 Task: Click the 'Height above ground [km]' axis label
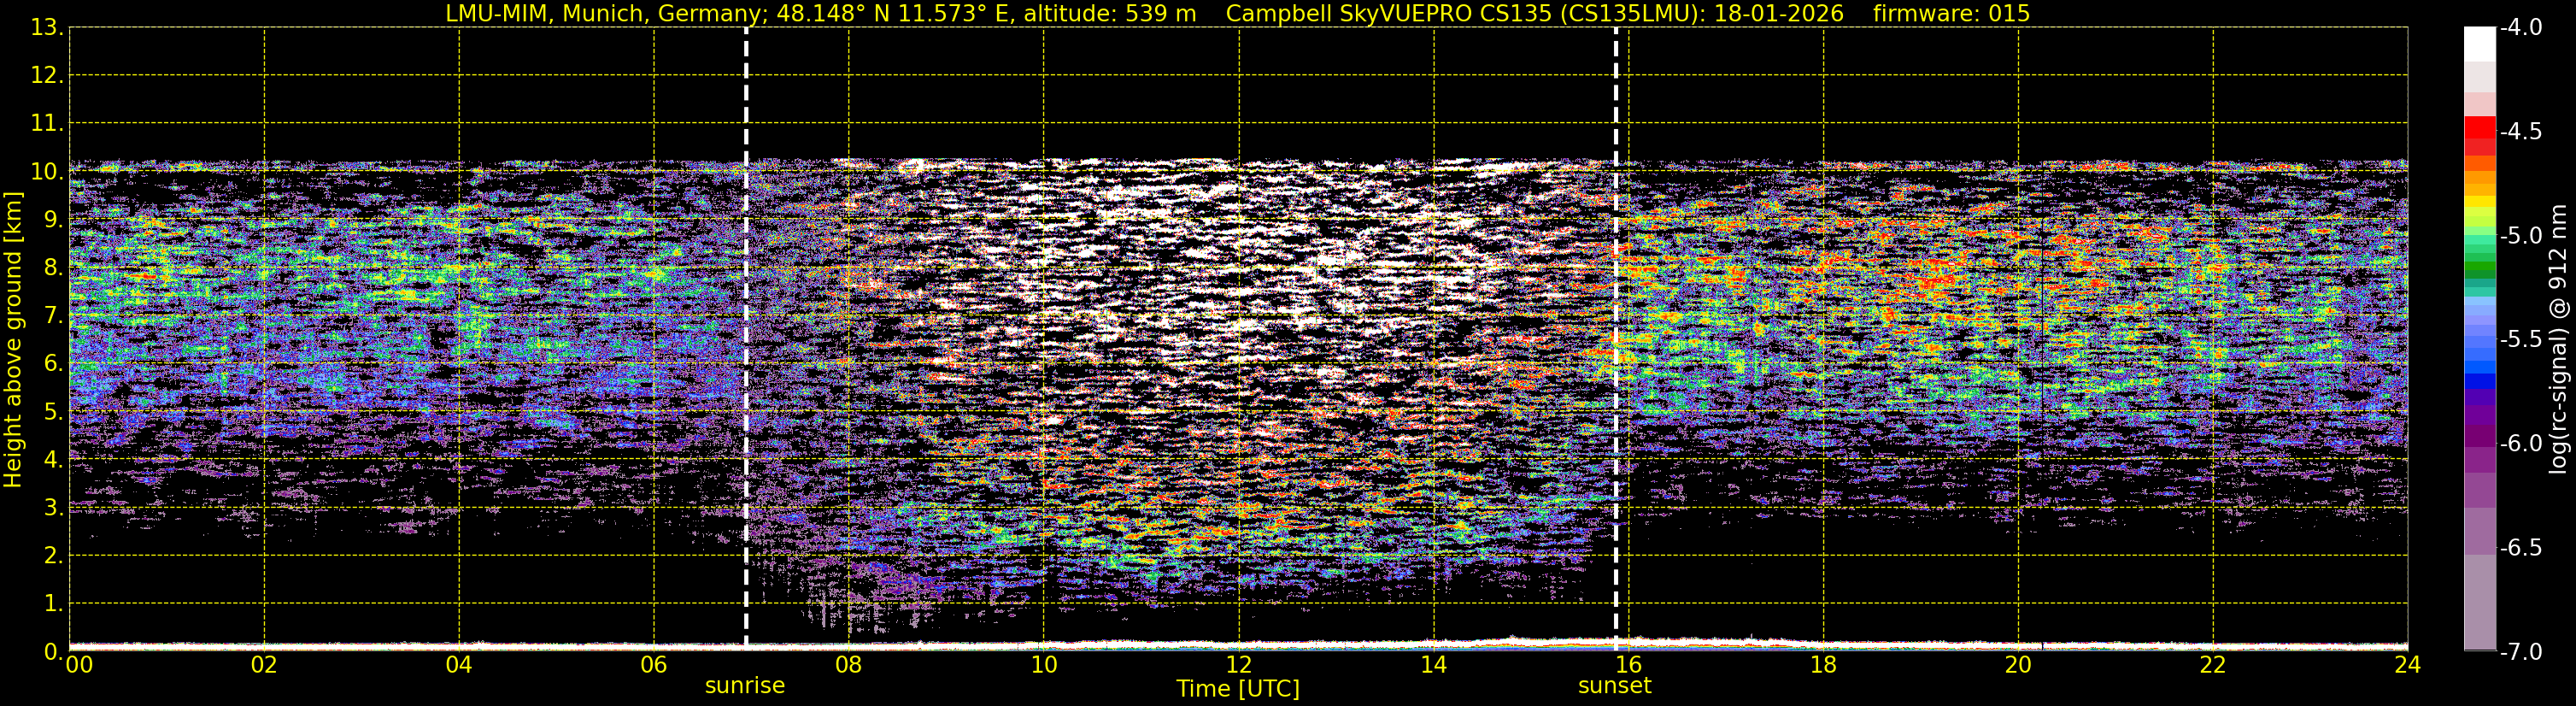pos(13,340)
